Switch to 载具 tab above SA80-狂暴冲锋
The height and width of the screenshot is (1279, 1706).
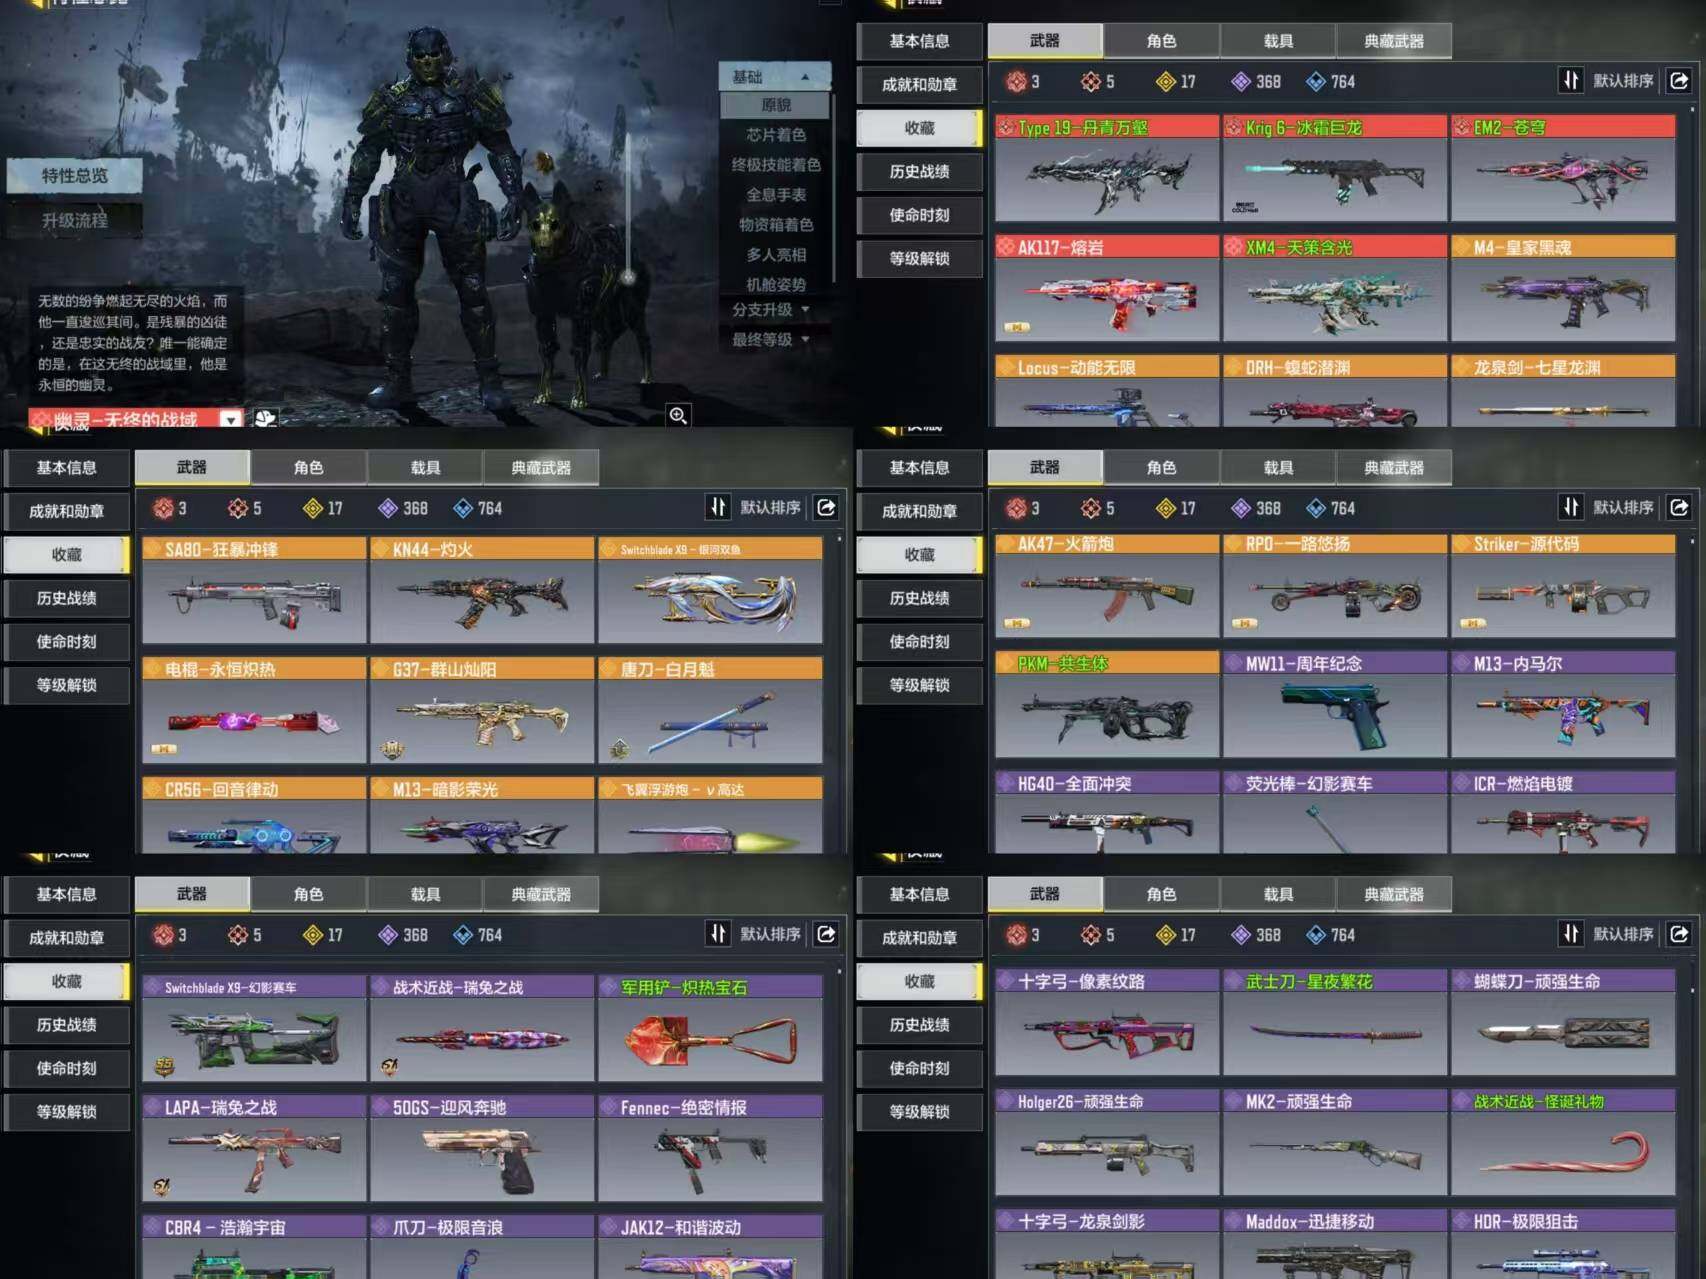pos(425,468)
